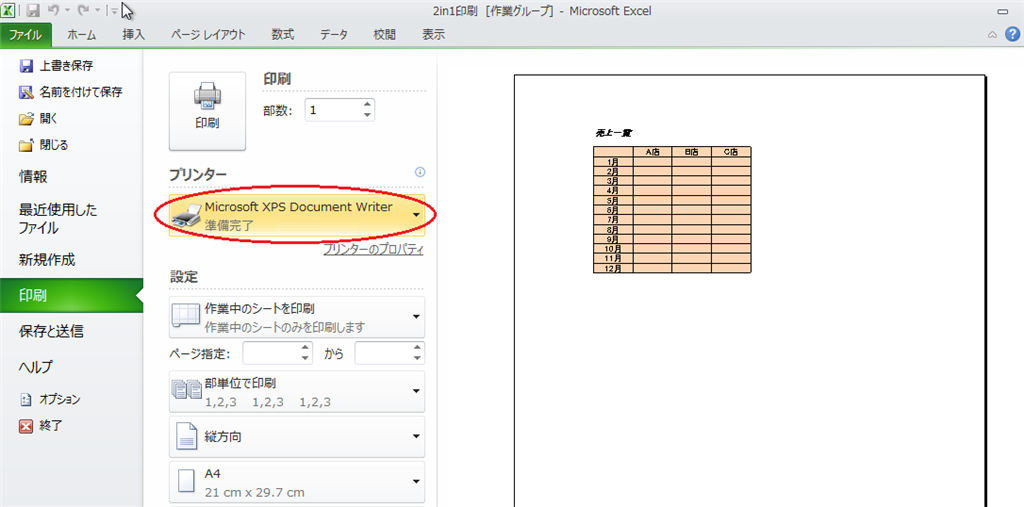Open the ページ レイアウト tab

pos(208,35)
